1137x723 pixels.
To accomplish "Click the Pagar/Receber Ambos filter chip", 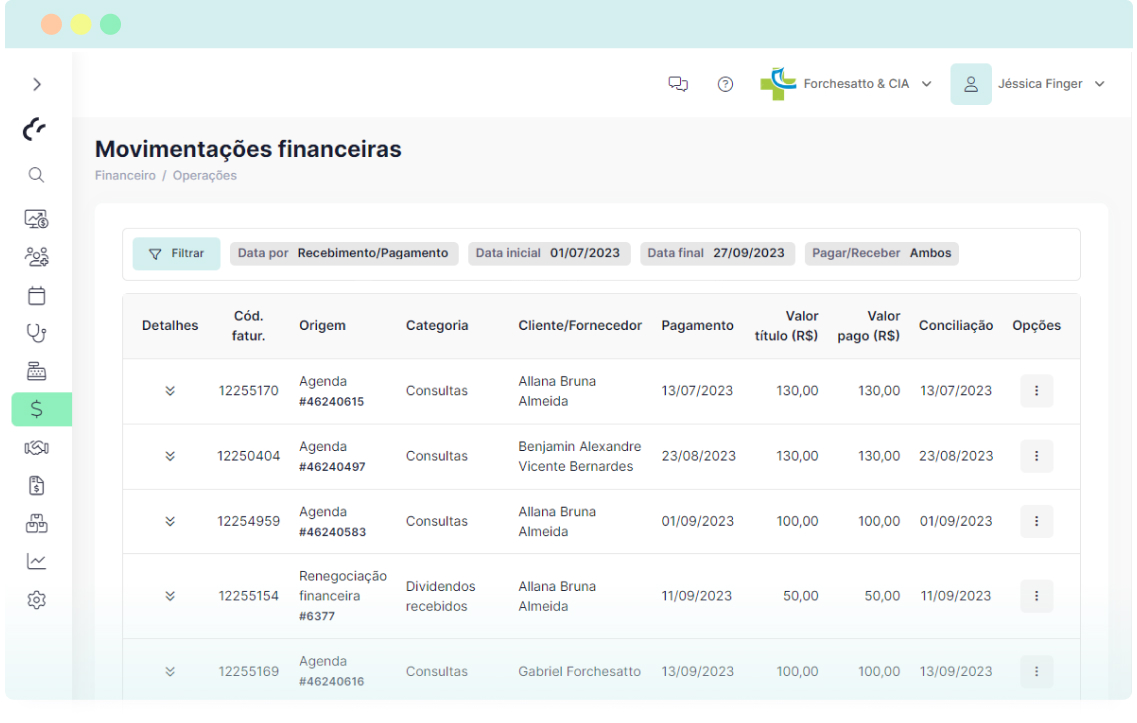I will (881, 254).
